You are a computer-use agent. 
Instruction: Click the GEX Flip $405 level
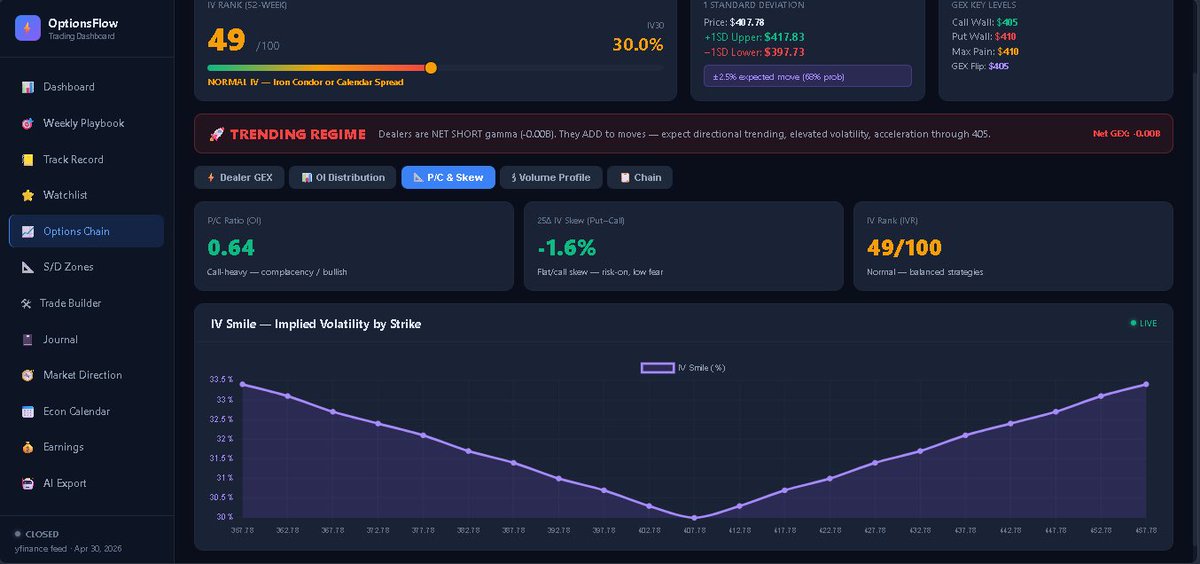tap(999, 66)
